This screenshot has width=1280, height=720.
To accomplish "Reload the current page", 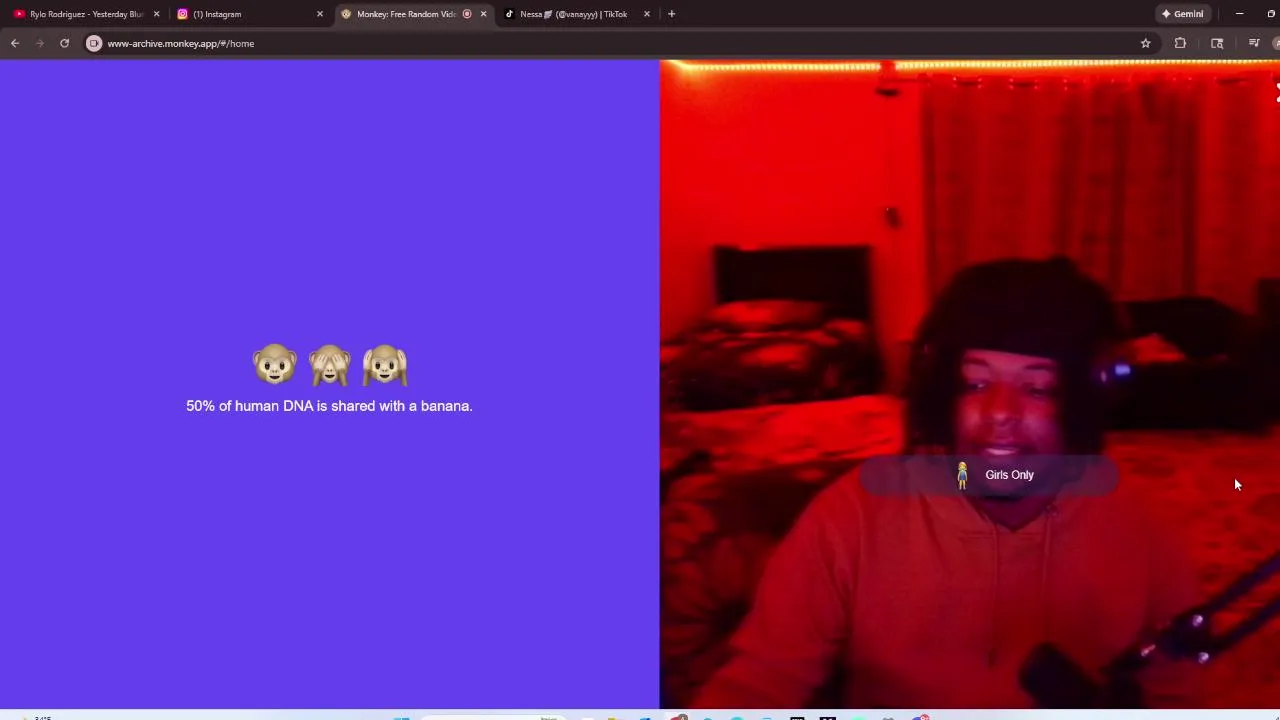I will (64, 43).
